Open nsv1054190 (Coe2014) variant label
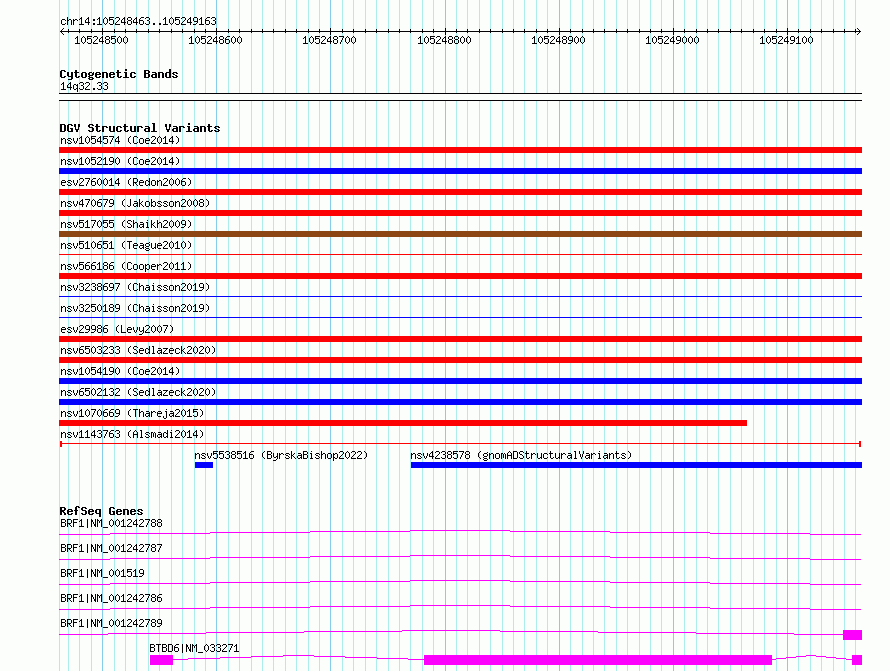The width and height of the screenshot is (890, 671). click(120, 371)
